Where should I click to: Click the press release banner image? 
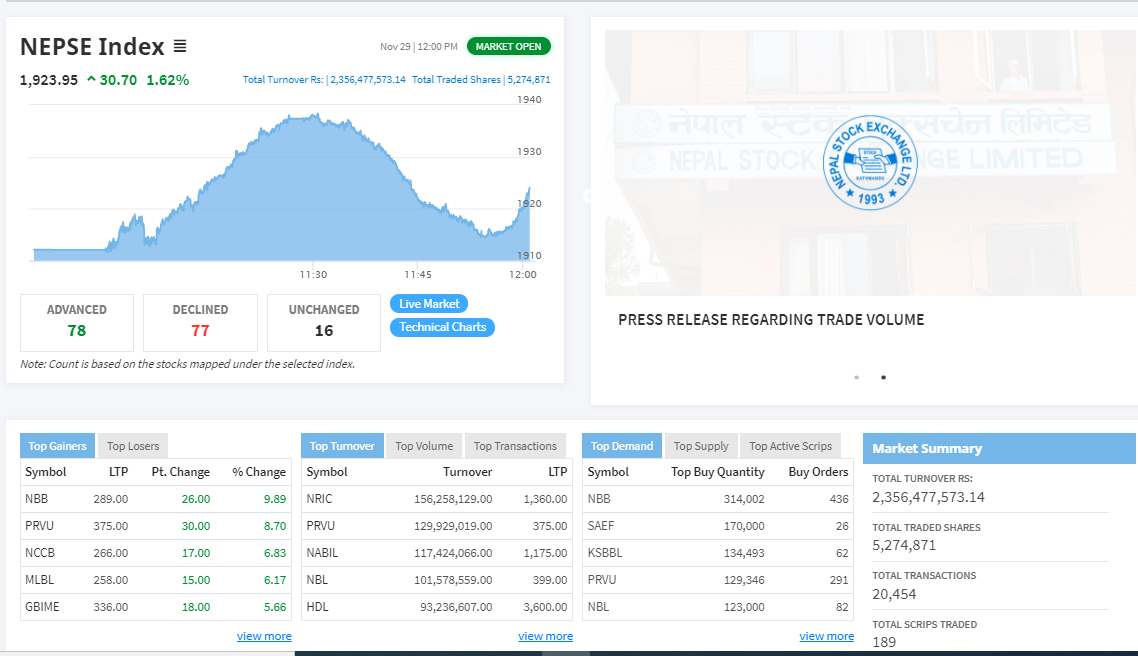click(x=871, y=163)
